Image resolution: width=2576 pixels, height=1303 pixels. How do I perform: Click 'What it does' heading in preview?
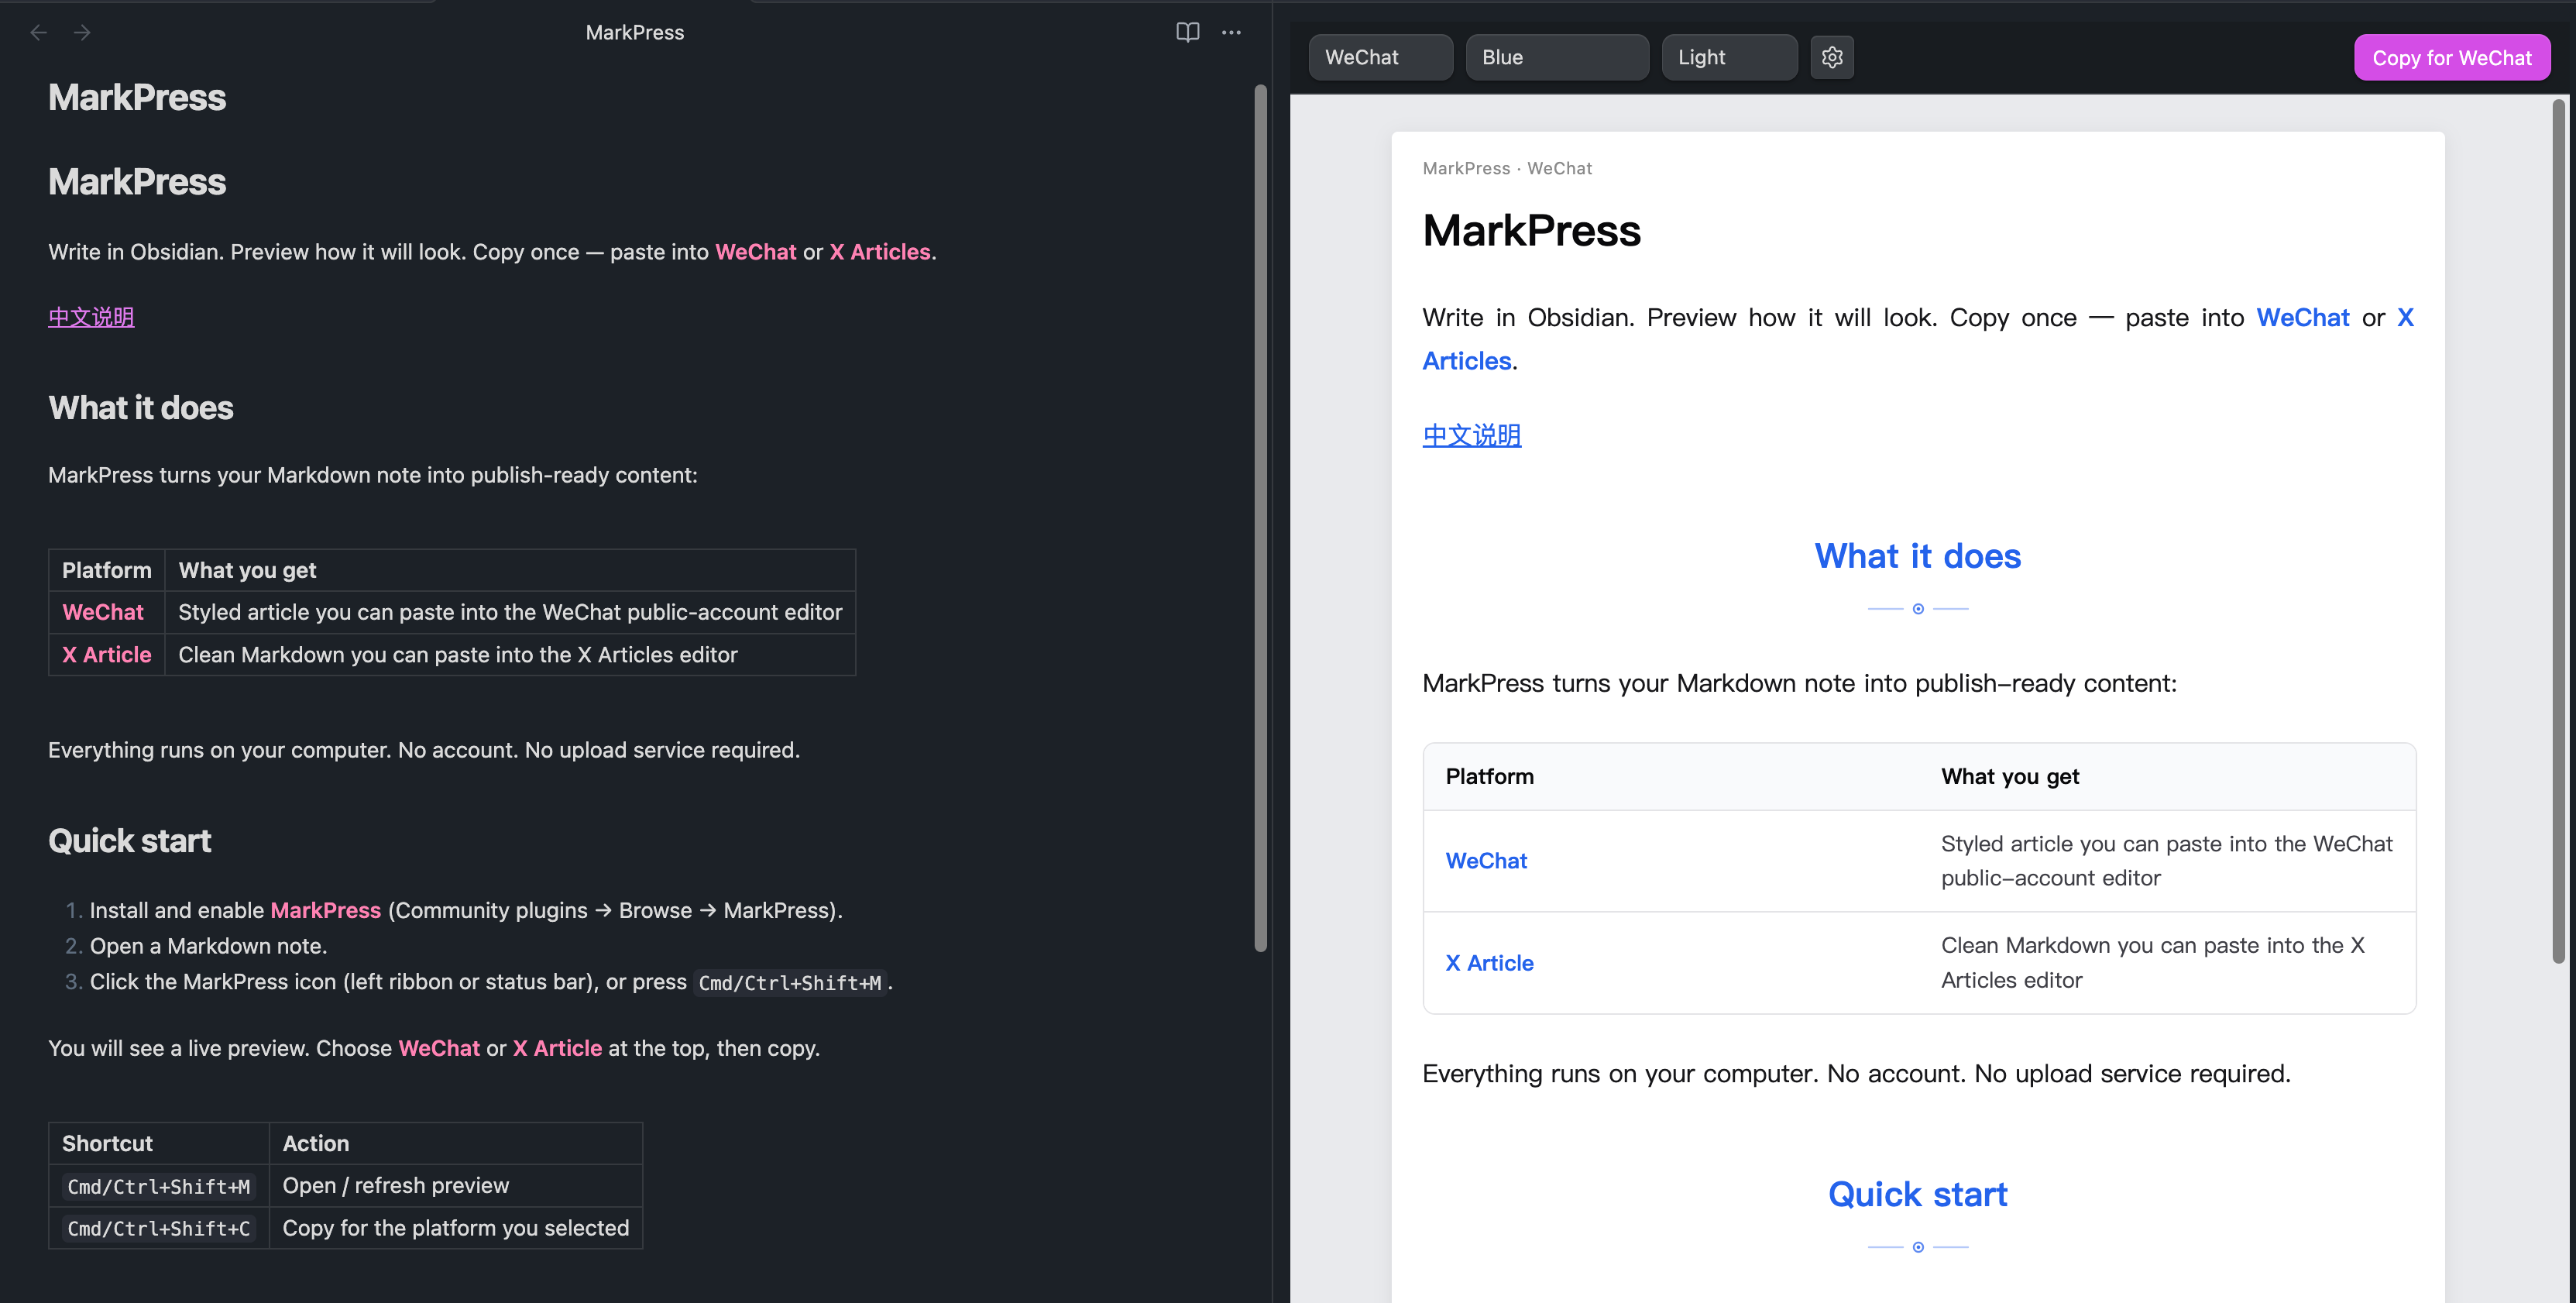[x=1918, y=556]
